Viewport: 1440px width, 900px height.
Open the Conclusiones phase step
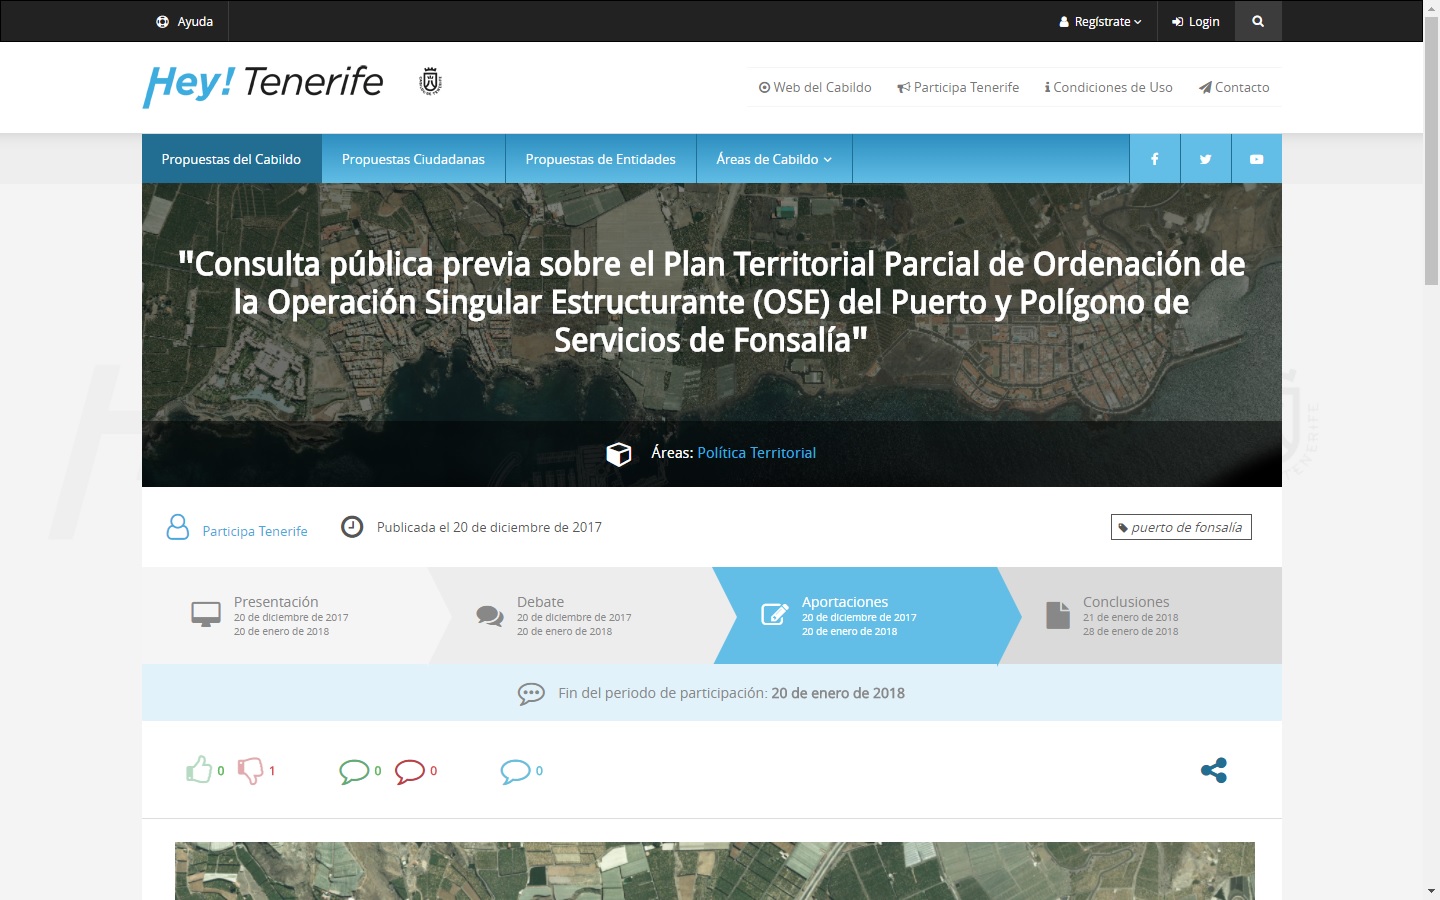(x=1129, y=615)
